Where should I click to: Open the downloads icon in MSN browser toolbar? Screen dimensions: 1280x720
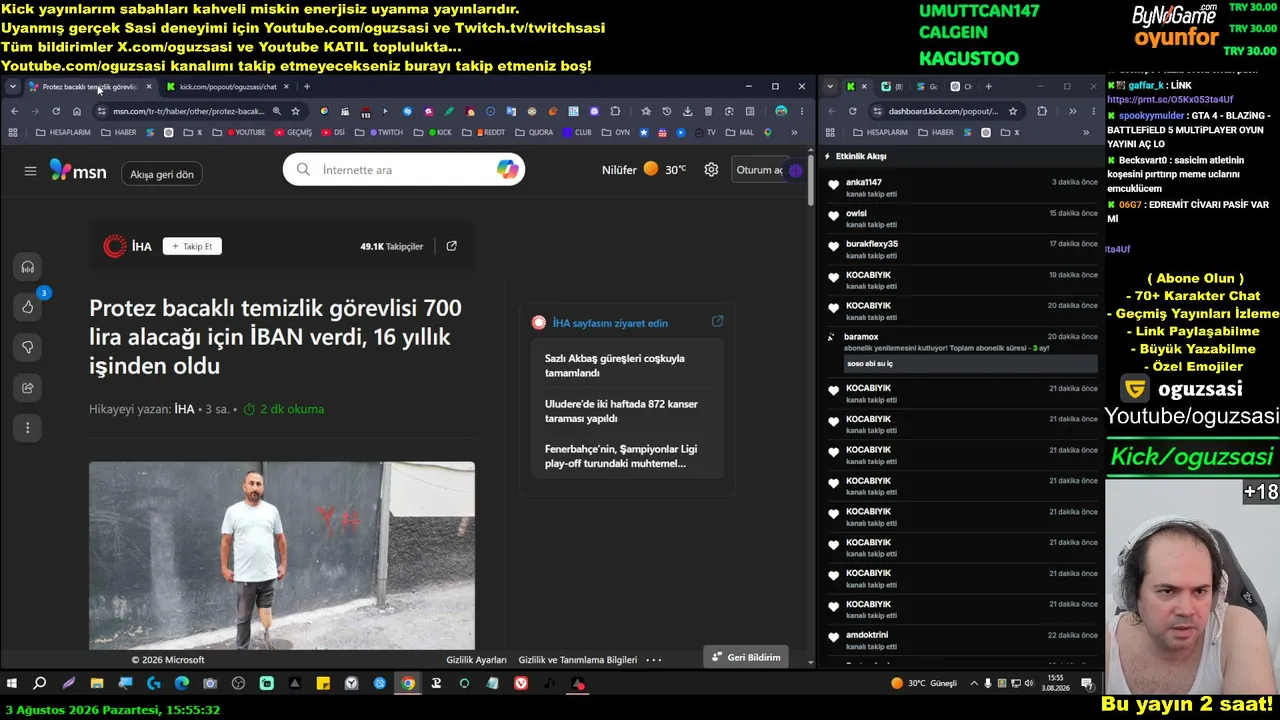click(x=688, y=111)
